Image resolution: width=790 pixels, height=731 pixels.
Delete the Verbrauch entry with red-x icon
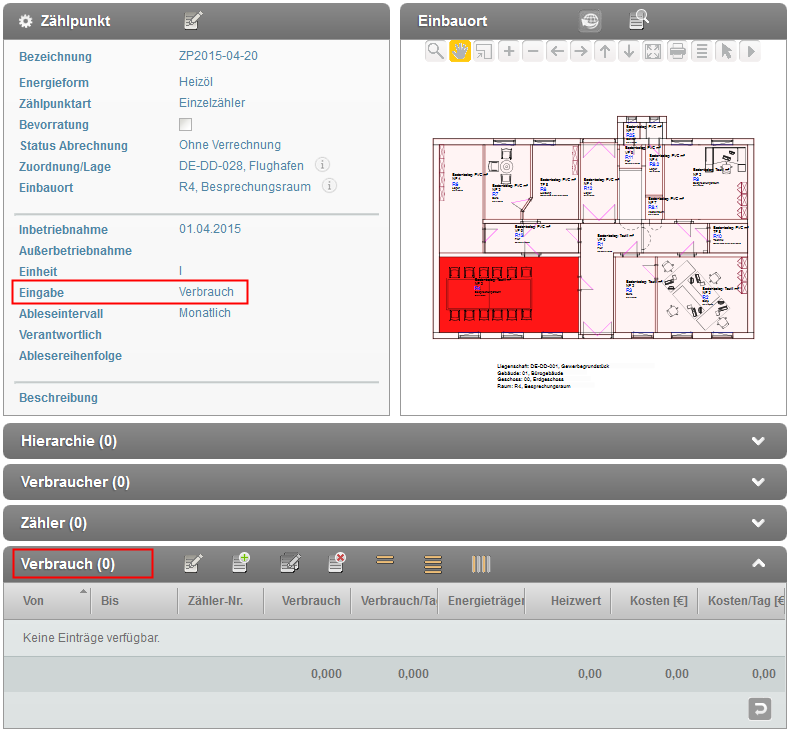point(337,564)
